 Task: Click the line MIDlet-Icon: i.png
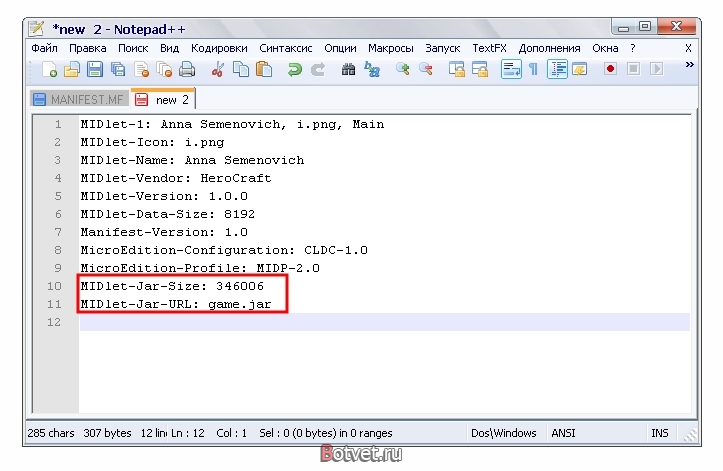tap(152, 143)
